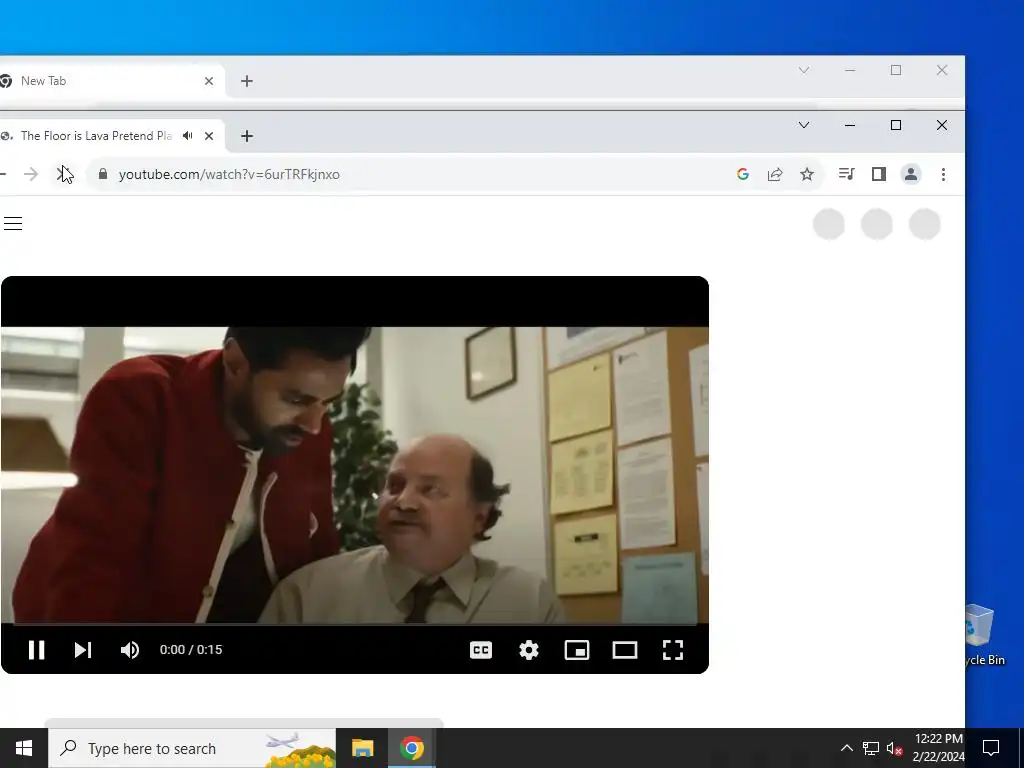Click the Google icon in the address bar
Image resolution: width=1024 pixels, height=768 pixels.
743,174
